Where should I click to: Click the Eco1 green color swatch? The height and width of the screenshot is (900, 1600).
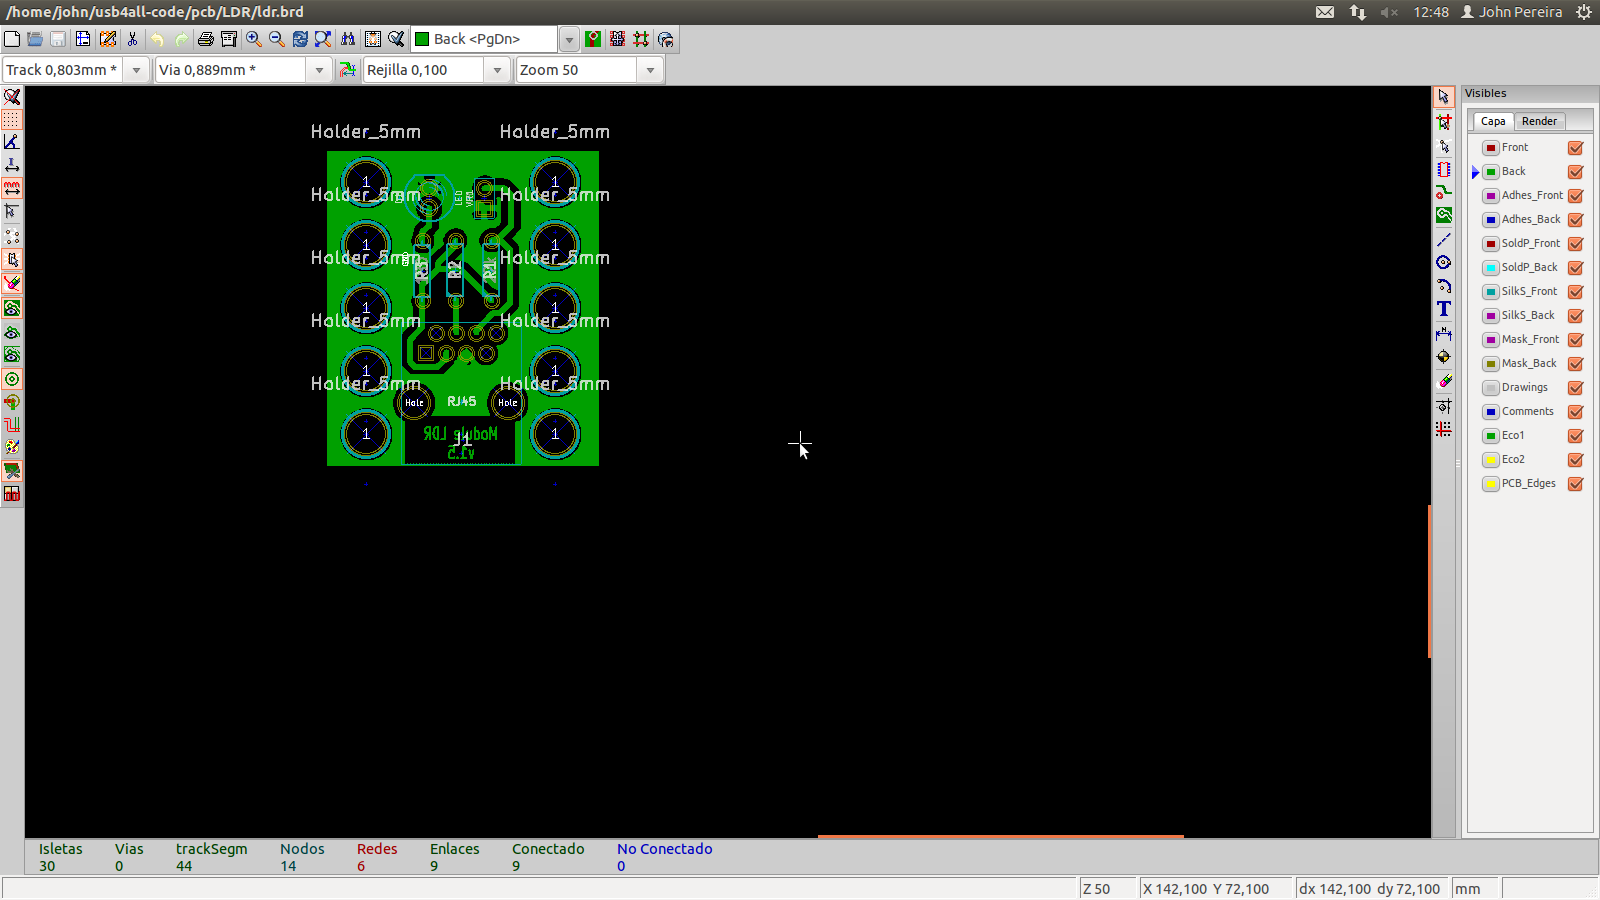(1491, 436)
